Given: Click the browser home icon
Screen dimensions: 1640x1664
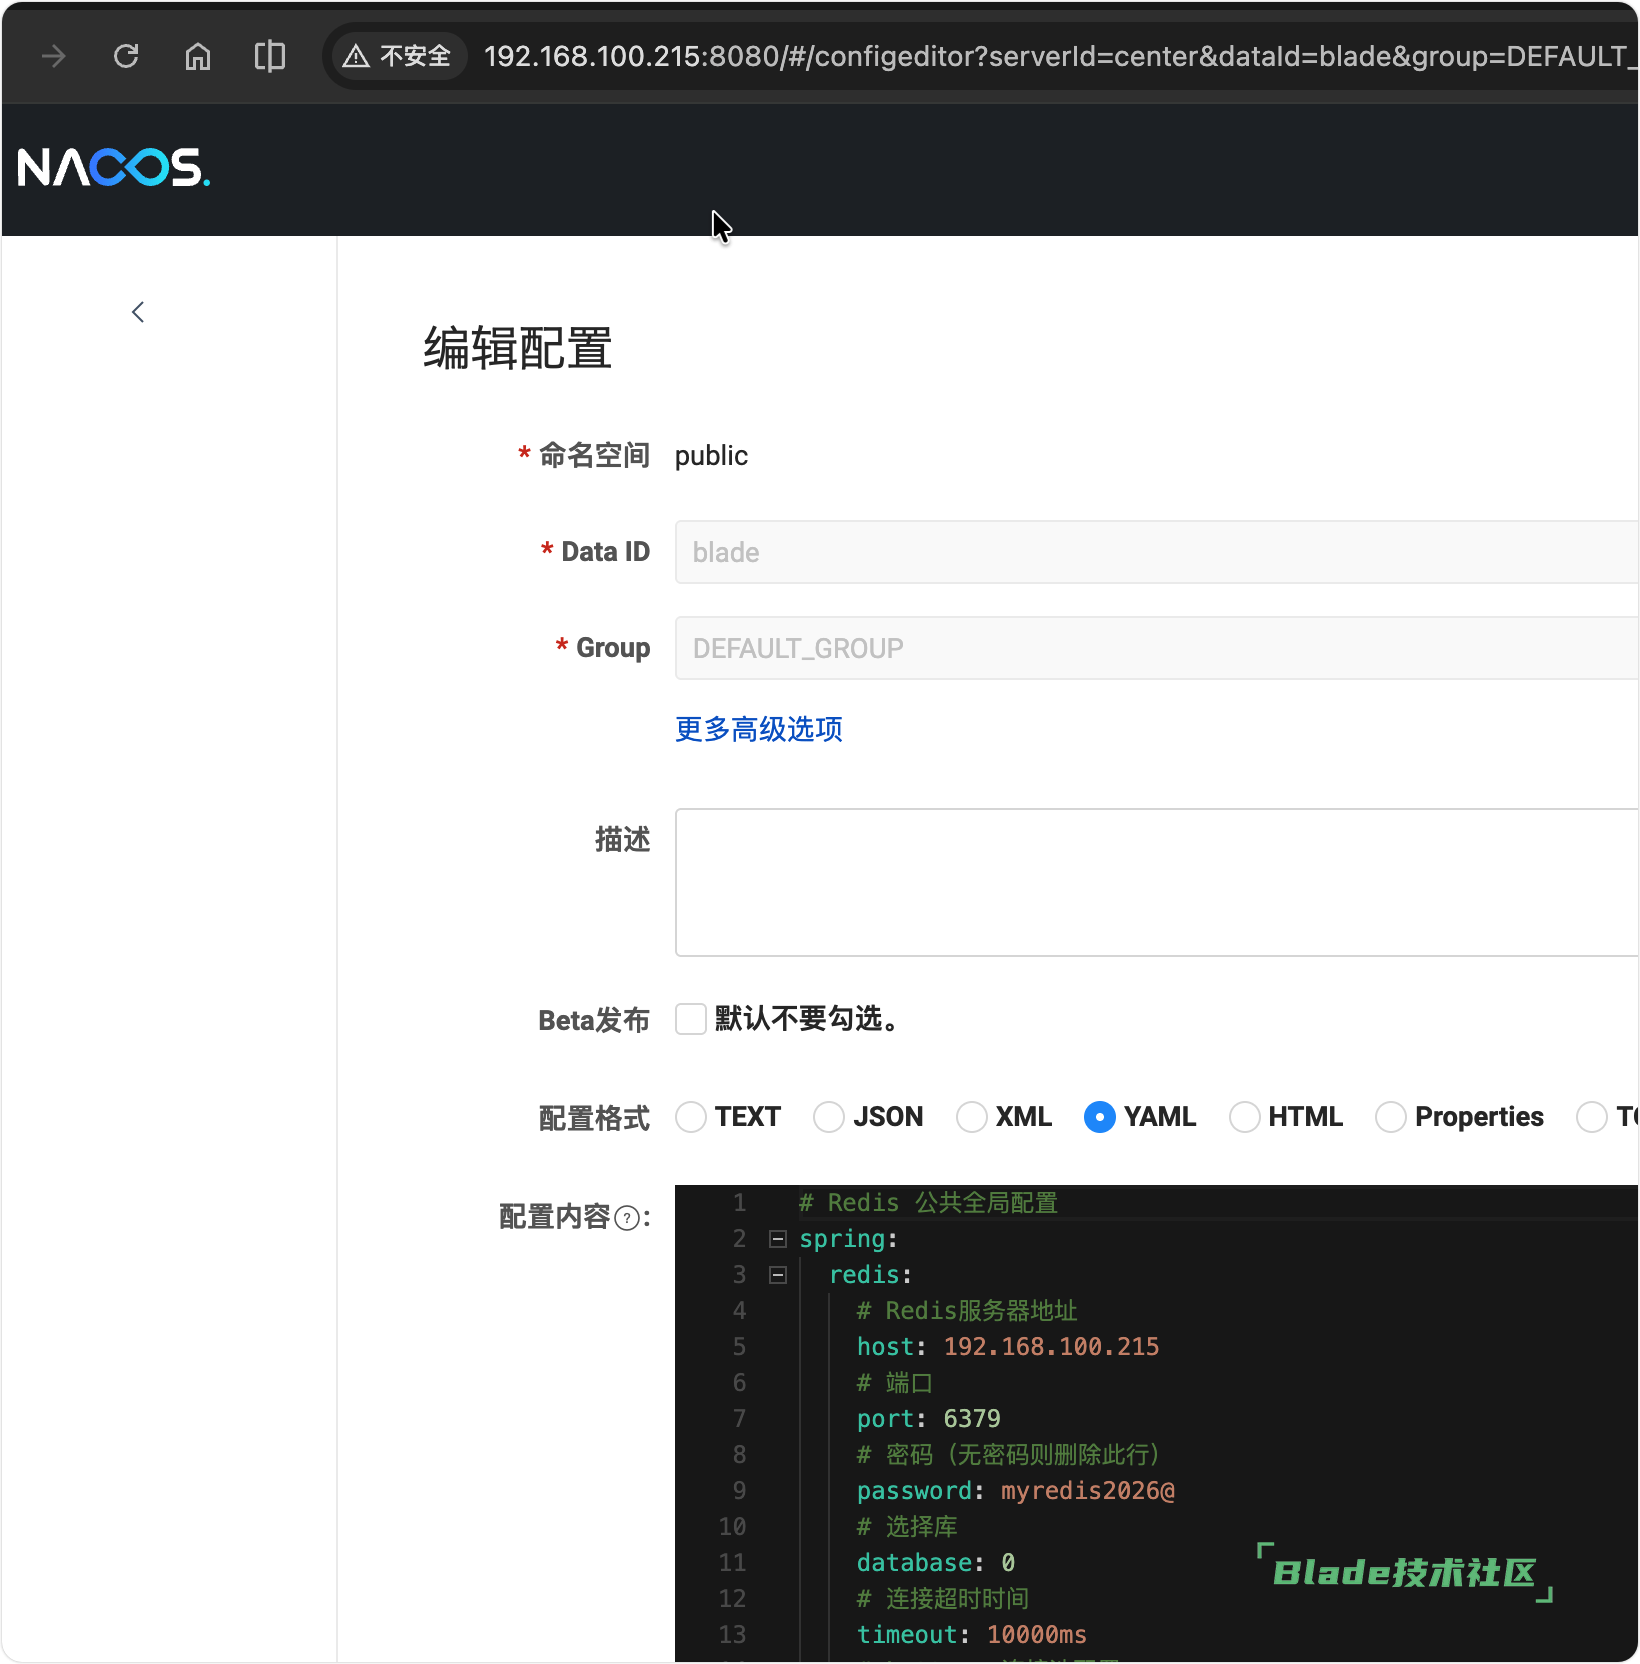Looking at the screenshot, I should coord(198,56).
